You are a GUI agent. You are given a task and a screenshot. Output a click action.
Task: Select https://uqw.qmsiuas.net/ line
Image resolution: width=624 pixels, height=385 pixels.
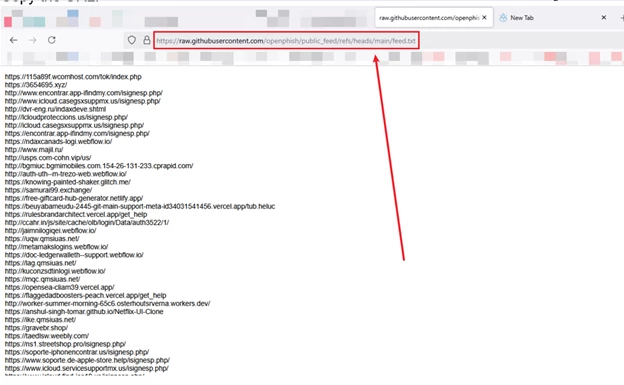click(42, 239)
